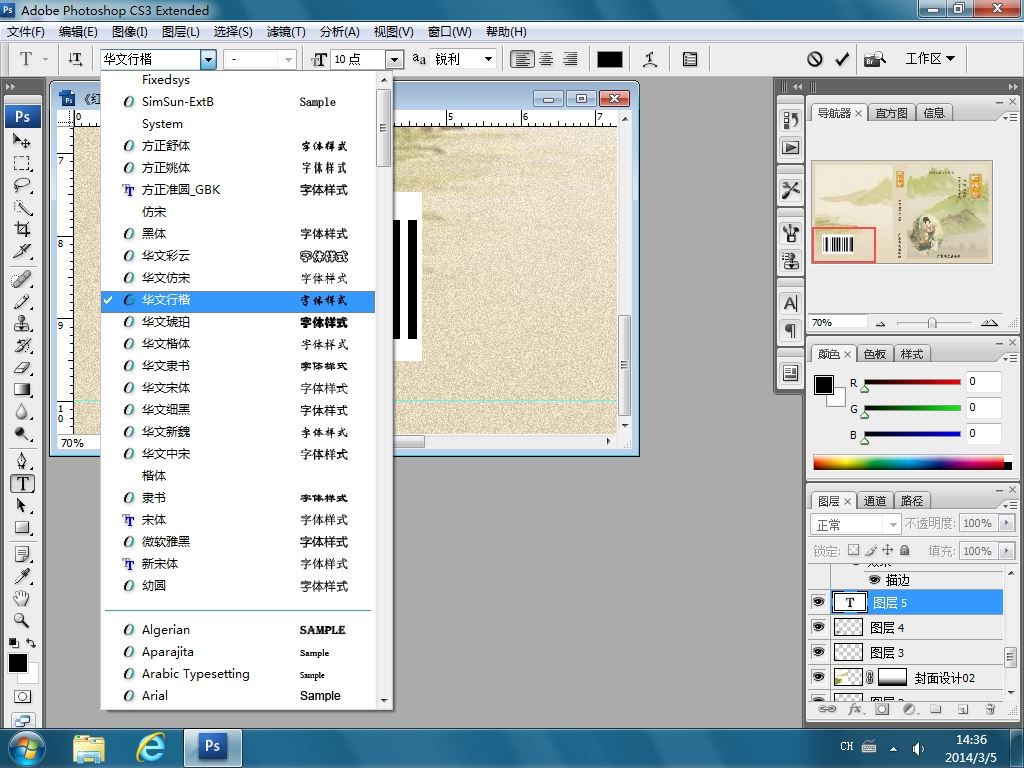Switch to the 通道 tab

875,501
